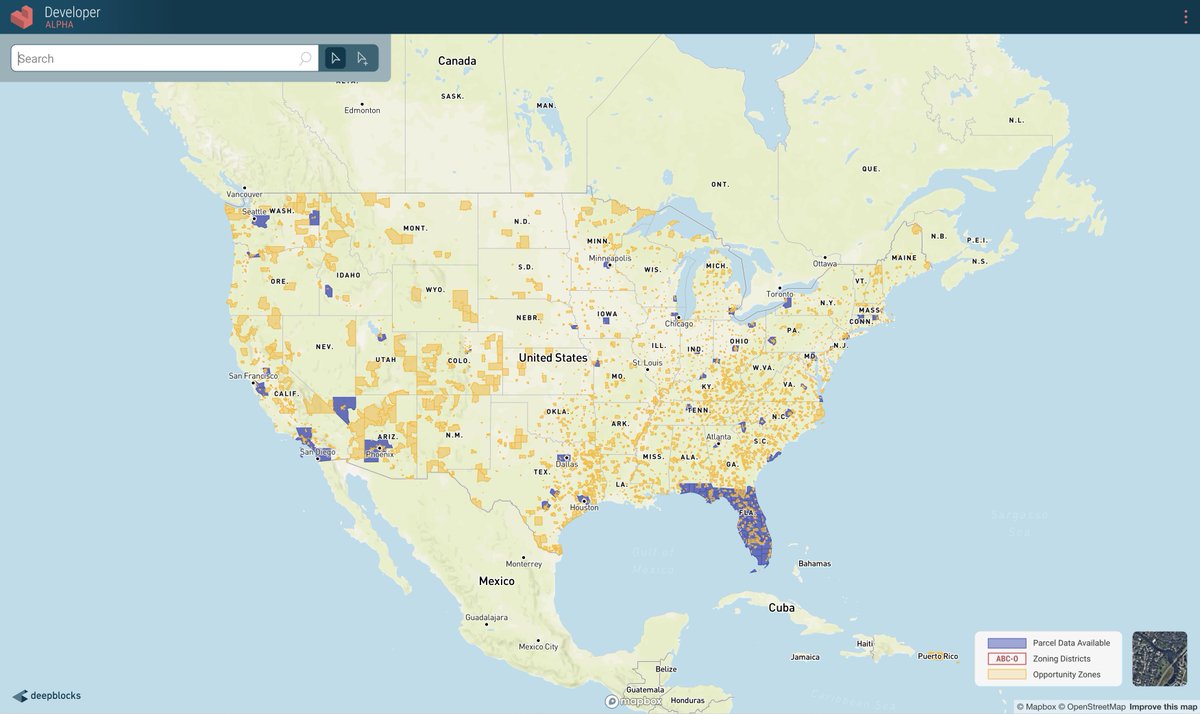The image size is (1200, 714).
Task: Select the single-select cursor tool
Action: [x=335, y=58]
